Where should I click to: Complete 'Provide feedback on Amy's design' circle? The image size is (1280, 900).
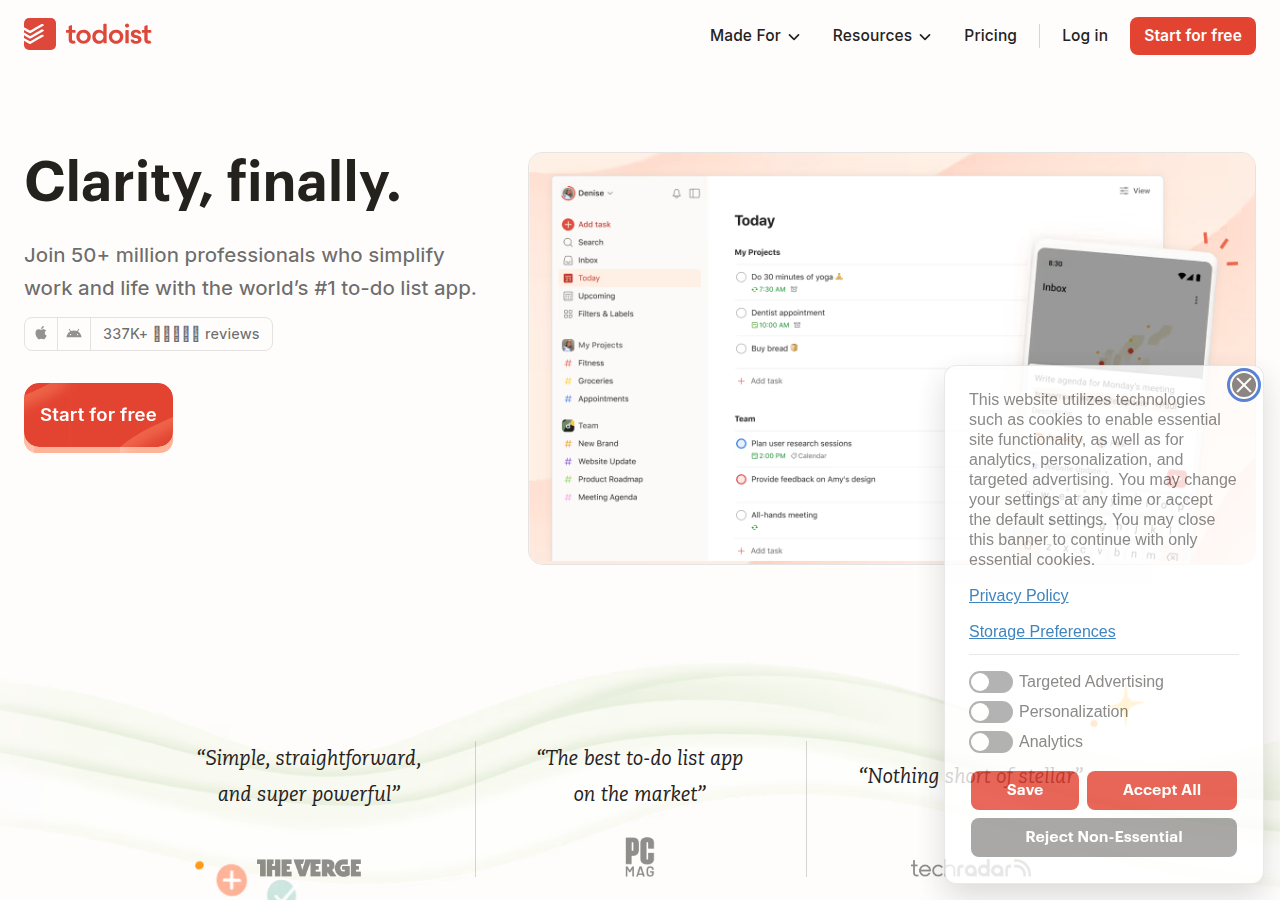tap(741, 479)
